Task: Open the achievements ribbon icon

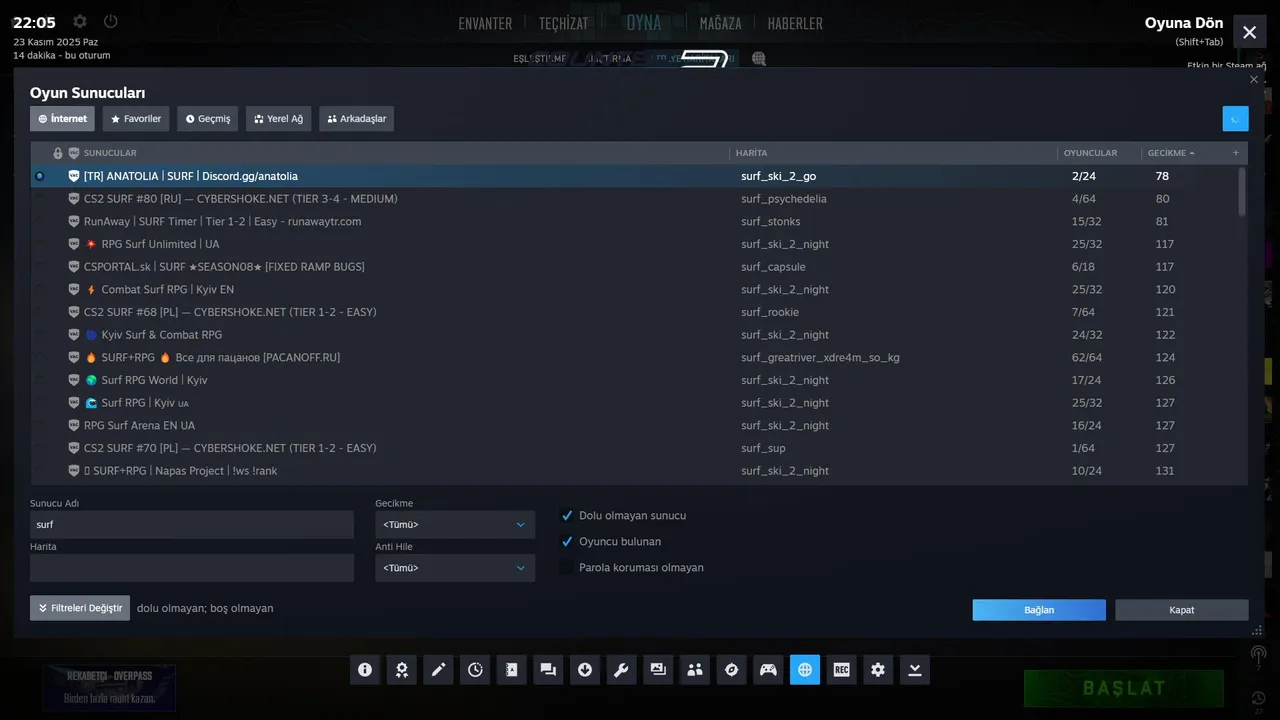Action: pos(401,670)
